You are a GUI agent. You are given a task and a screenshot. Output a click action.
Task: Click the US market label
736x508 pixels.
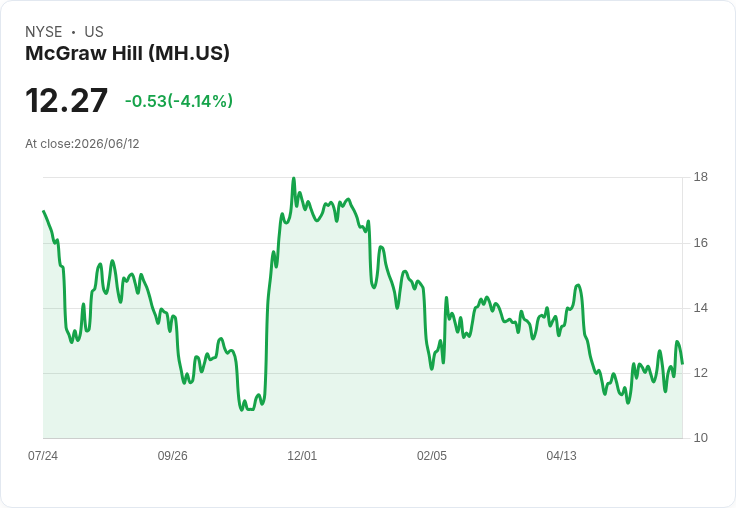click(94, 32)
